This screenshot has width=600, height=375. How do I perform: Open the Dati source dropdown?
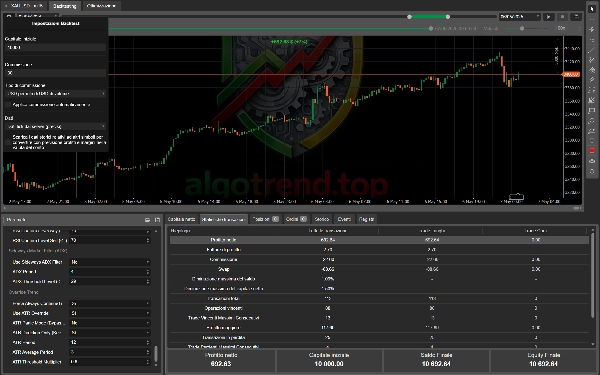tap(55, 127)
